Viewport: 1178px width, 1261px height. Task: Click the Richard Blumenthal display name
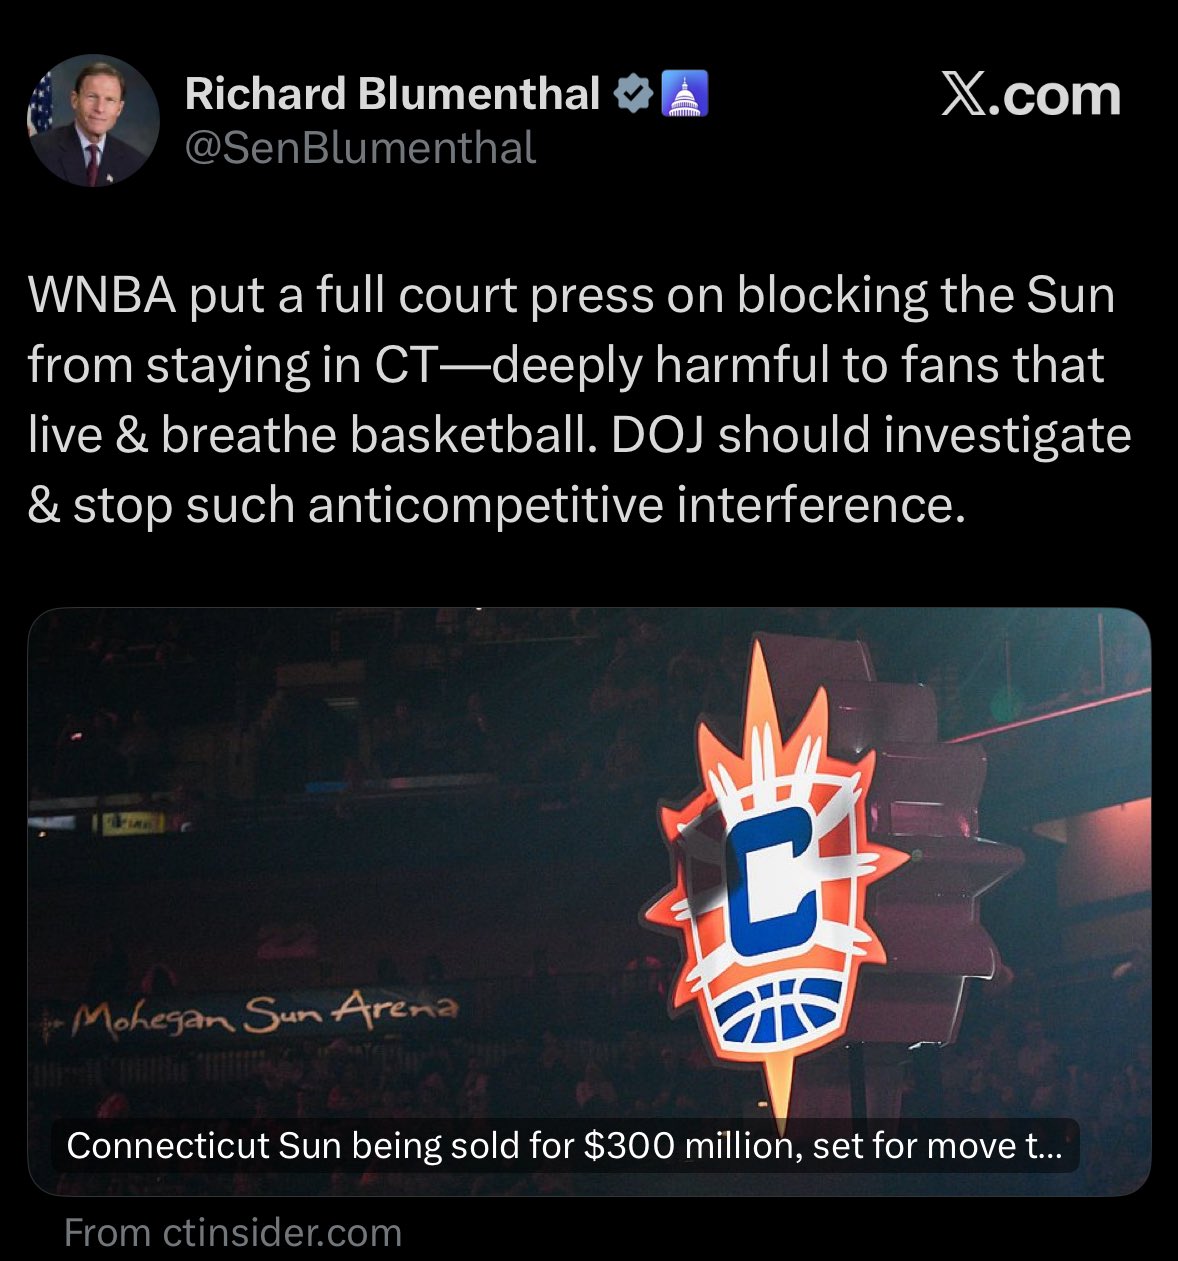392,94
